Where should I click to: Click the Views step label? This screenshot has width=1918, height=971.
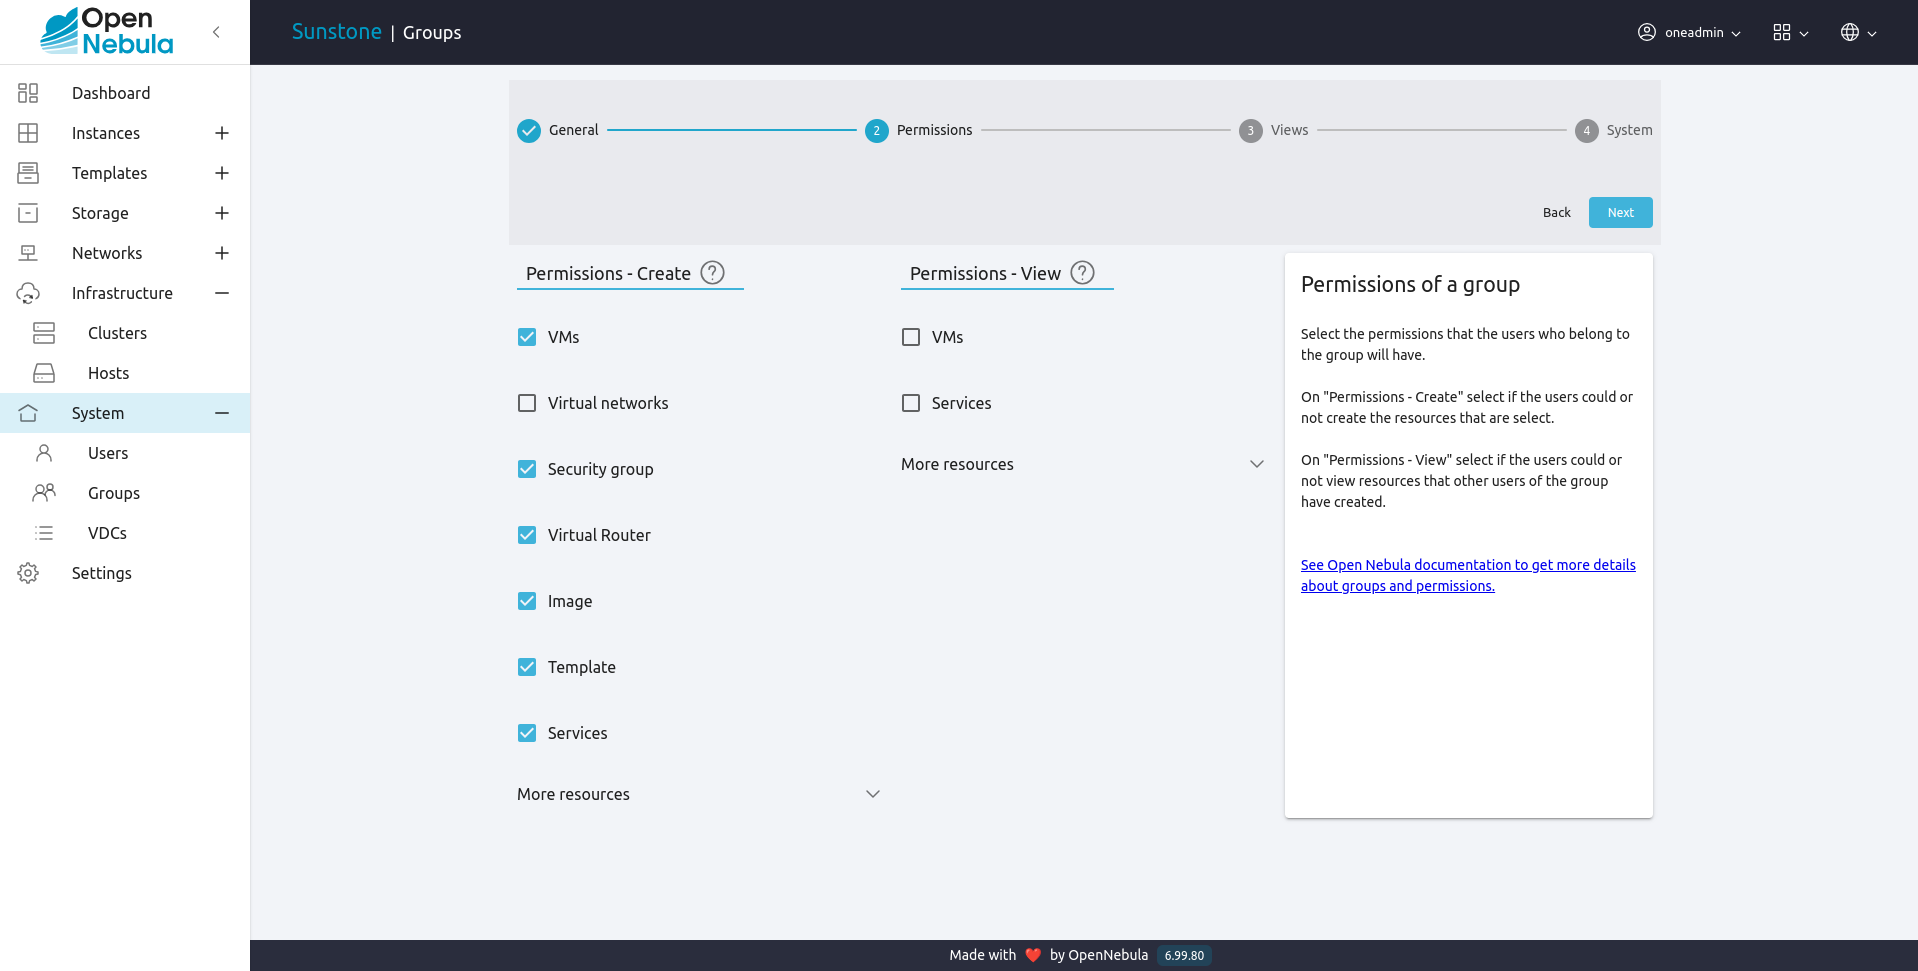[1289, 130]
